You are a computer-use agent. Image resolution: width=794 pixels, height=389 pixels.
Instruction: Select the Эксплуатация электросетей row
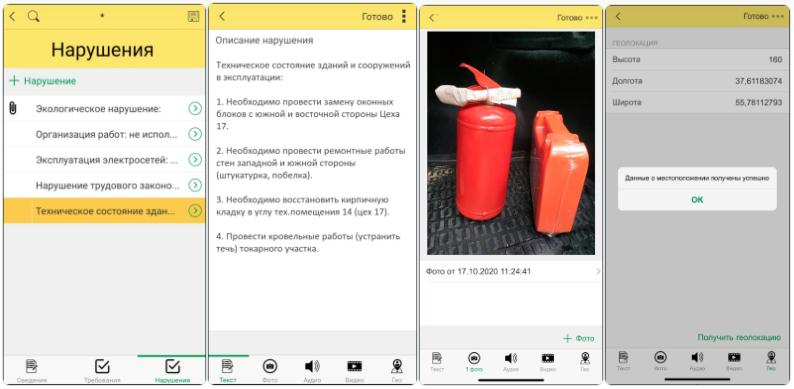(104, 160)
